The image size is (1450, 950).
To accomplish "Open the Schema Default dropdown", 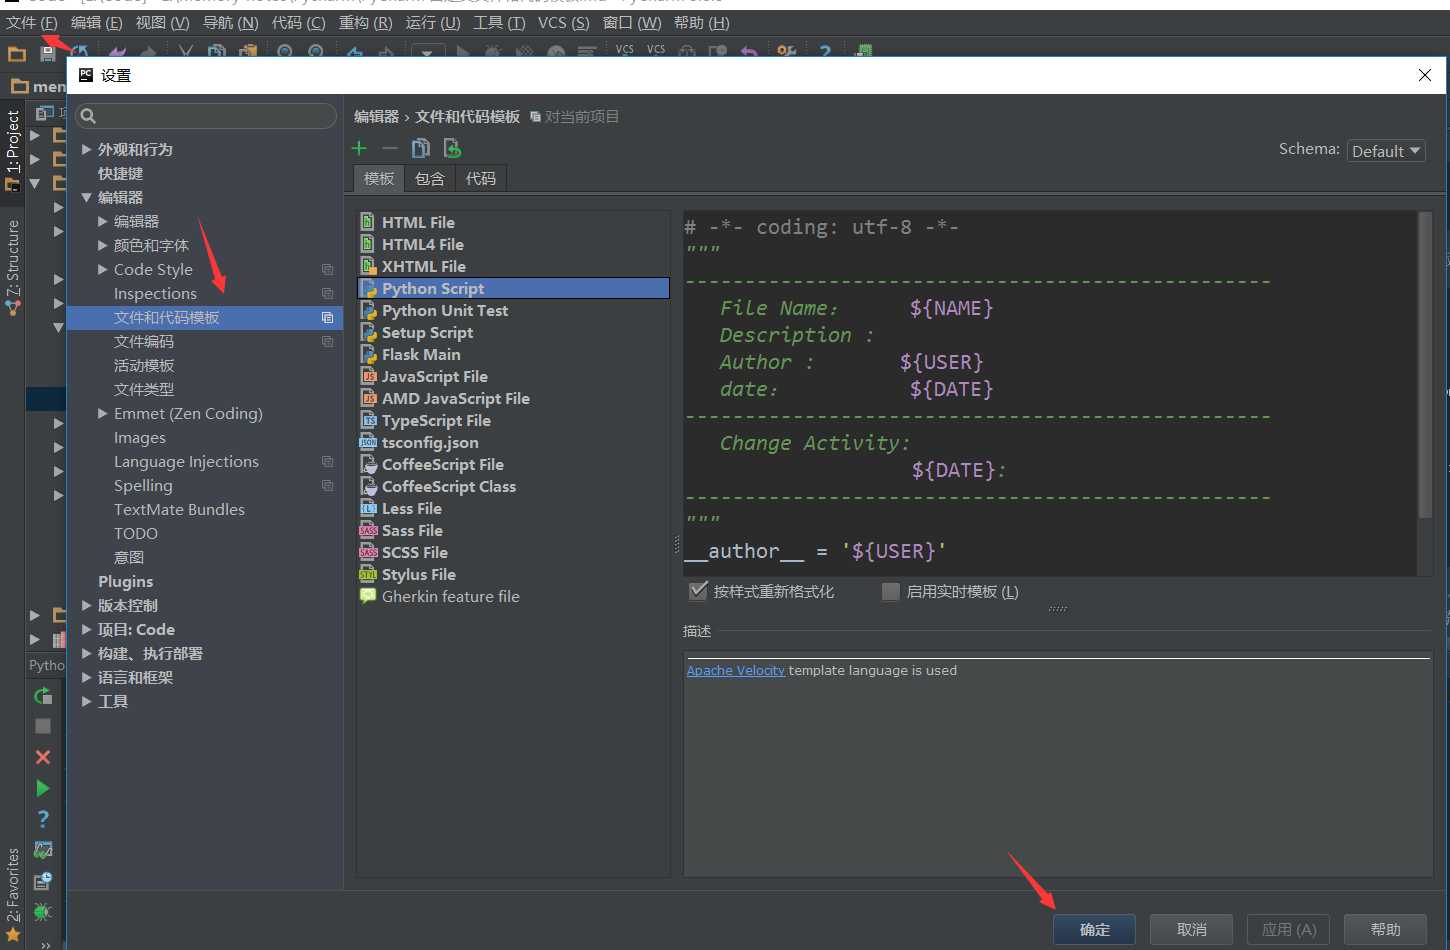I will [1386, 151].
